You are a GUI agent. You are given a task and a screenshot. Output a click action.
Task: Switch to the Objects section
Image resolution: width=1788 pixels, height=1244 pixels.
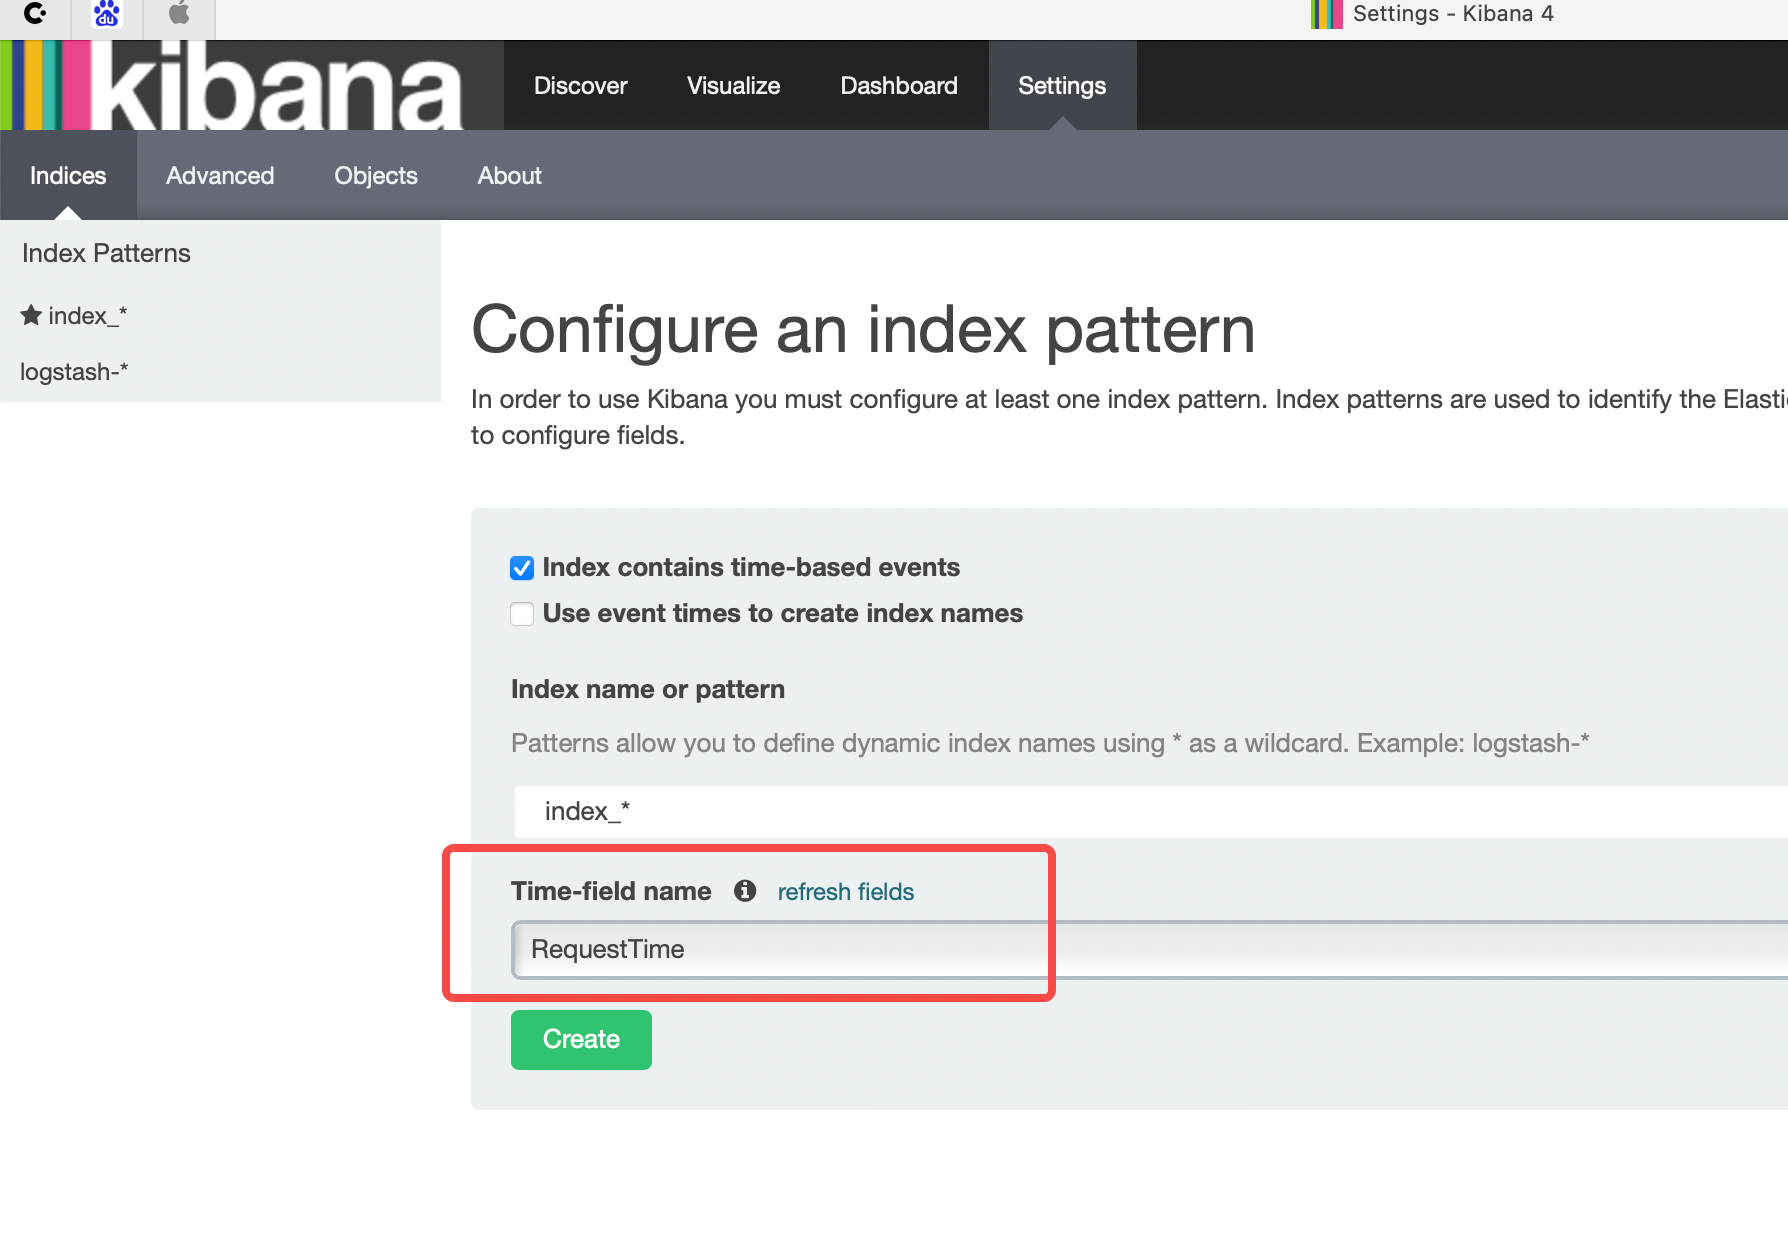pos(376,175)
